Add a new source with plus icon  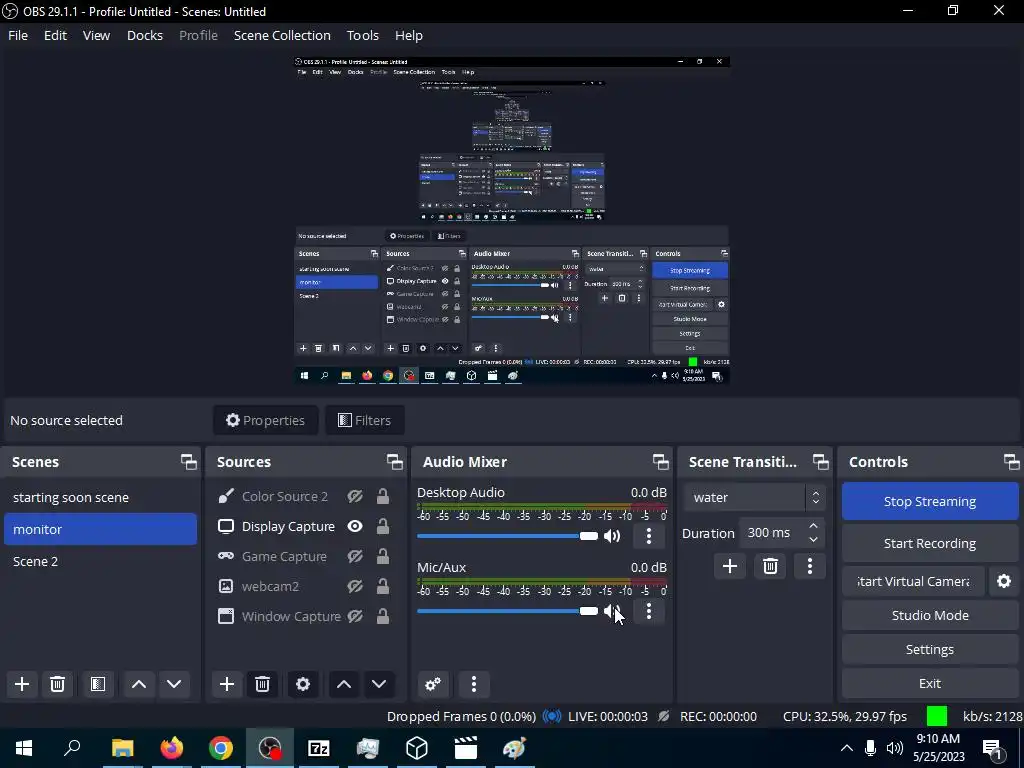point(227,684)
